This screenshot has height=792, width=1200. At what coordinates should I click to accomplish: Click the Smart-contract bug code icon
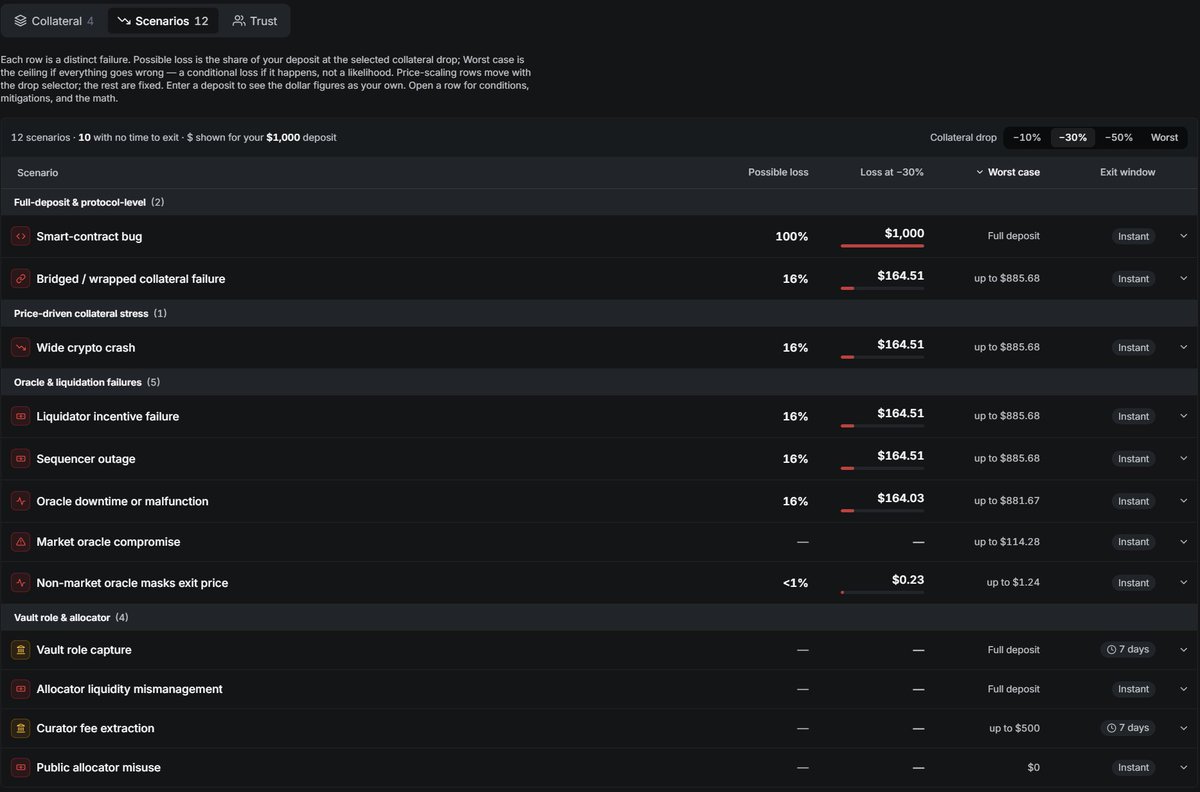coord(20,236)
